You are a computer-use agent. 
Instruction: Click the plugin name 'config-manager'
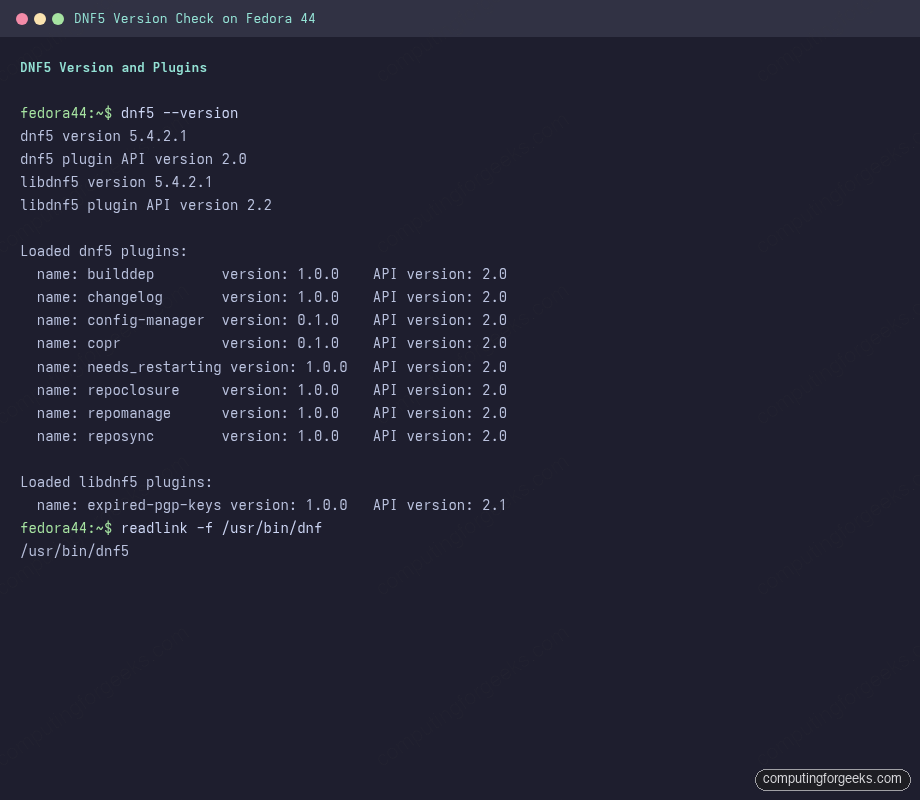tap(146, 320)
